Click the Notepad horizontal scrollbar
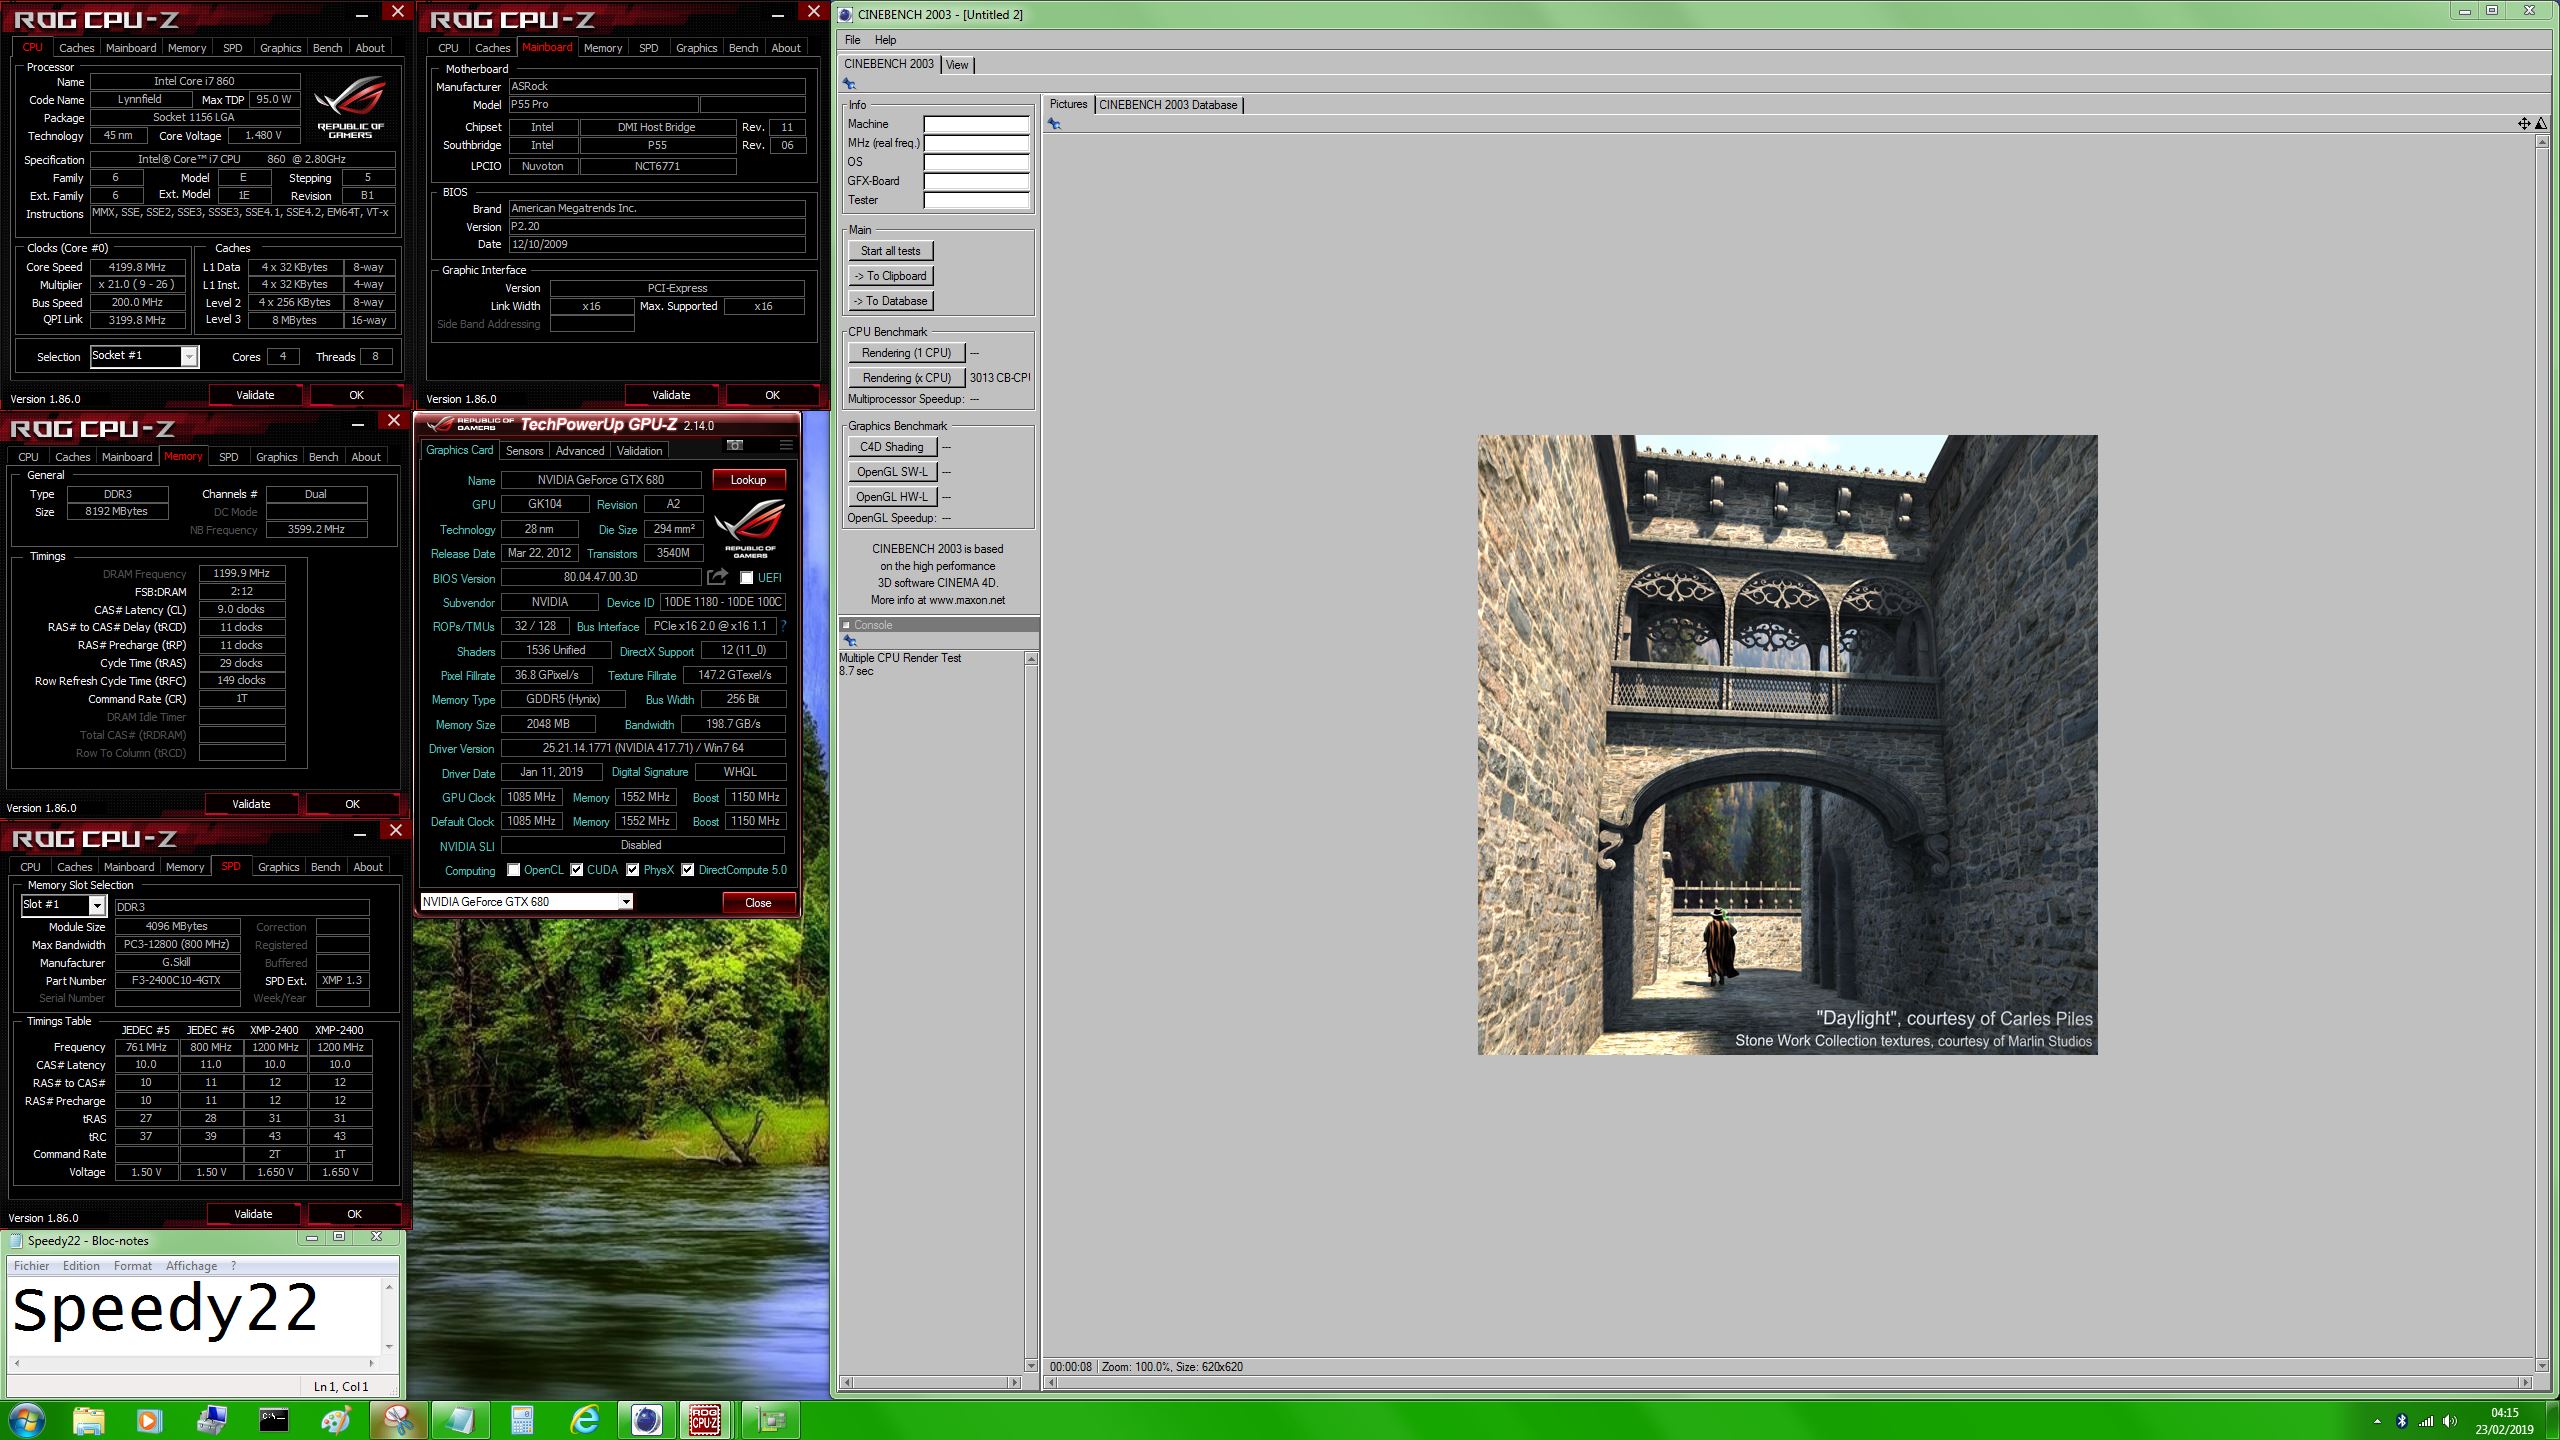The width and height of the screenshot is (2560, 1440). click(x=195, y=1363)
